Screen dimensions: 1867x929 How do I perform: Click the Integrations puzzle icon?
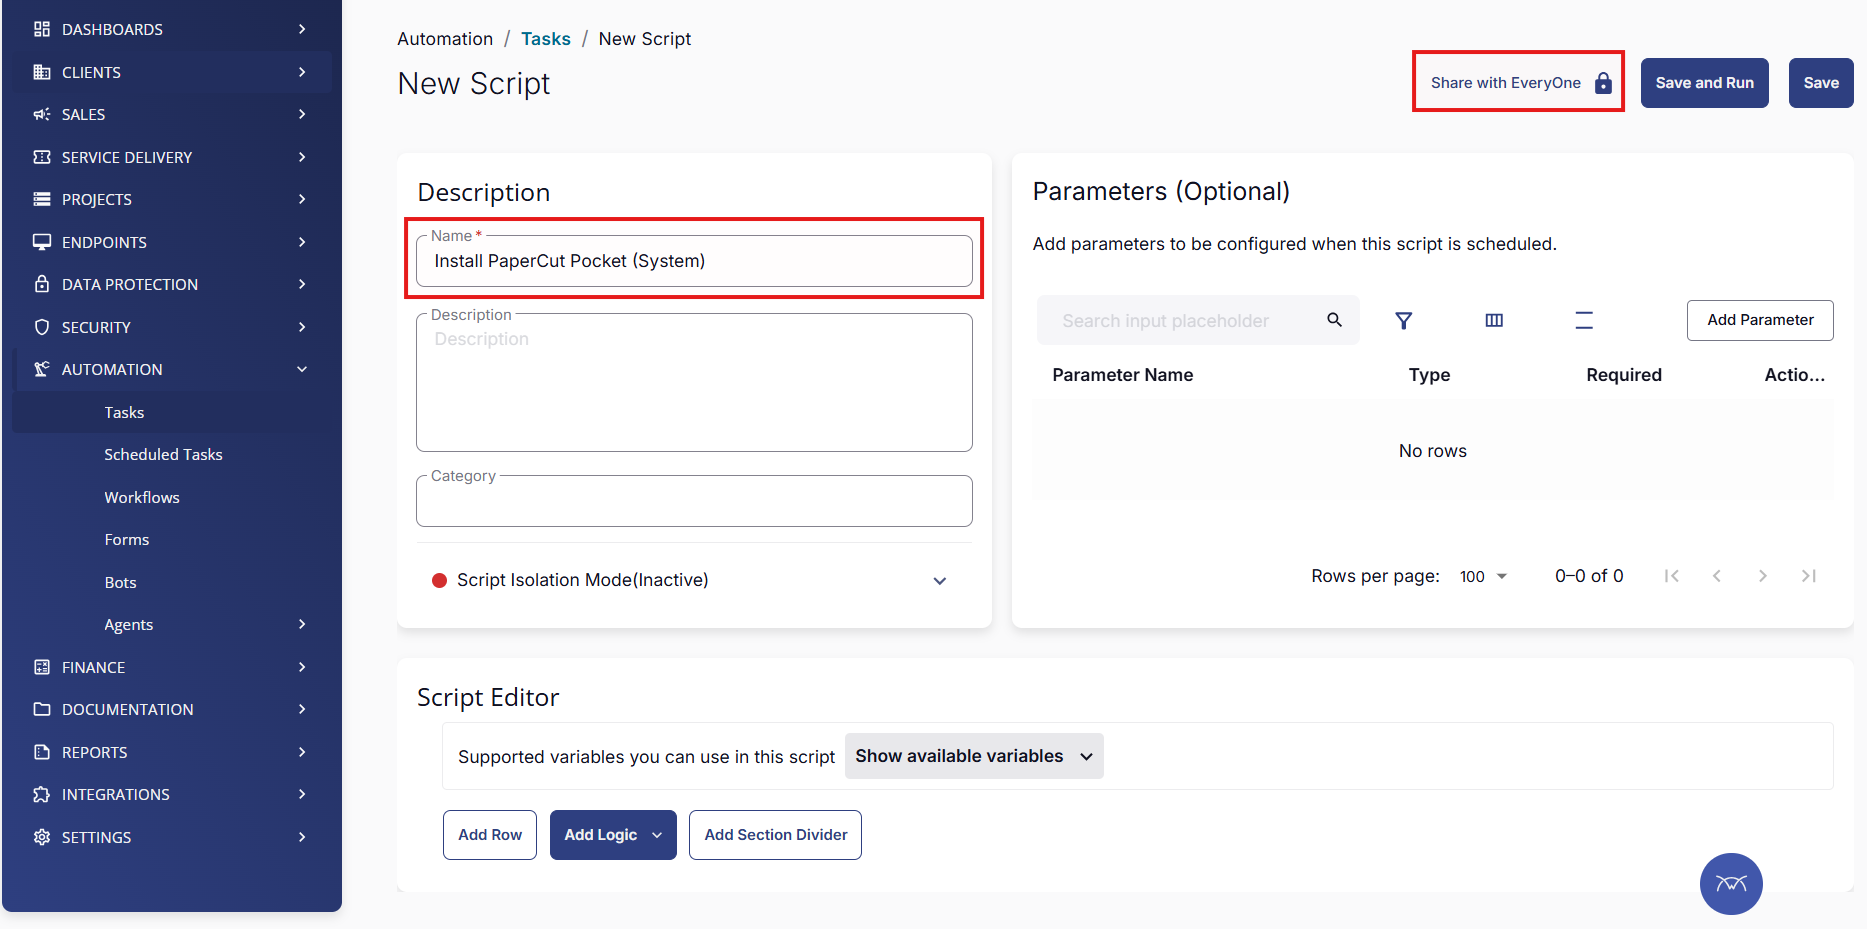pyautogui.click(x=42, y=794)
